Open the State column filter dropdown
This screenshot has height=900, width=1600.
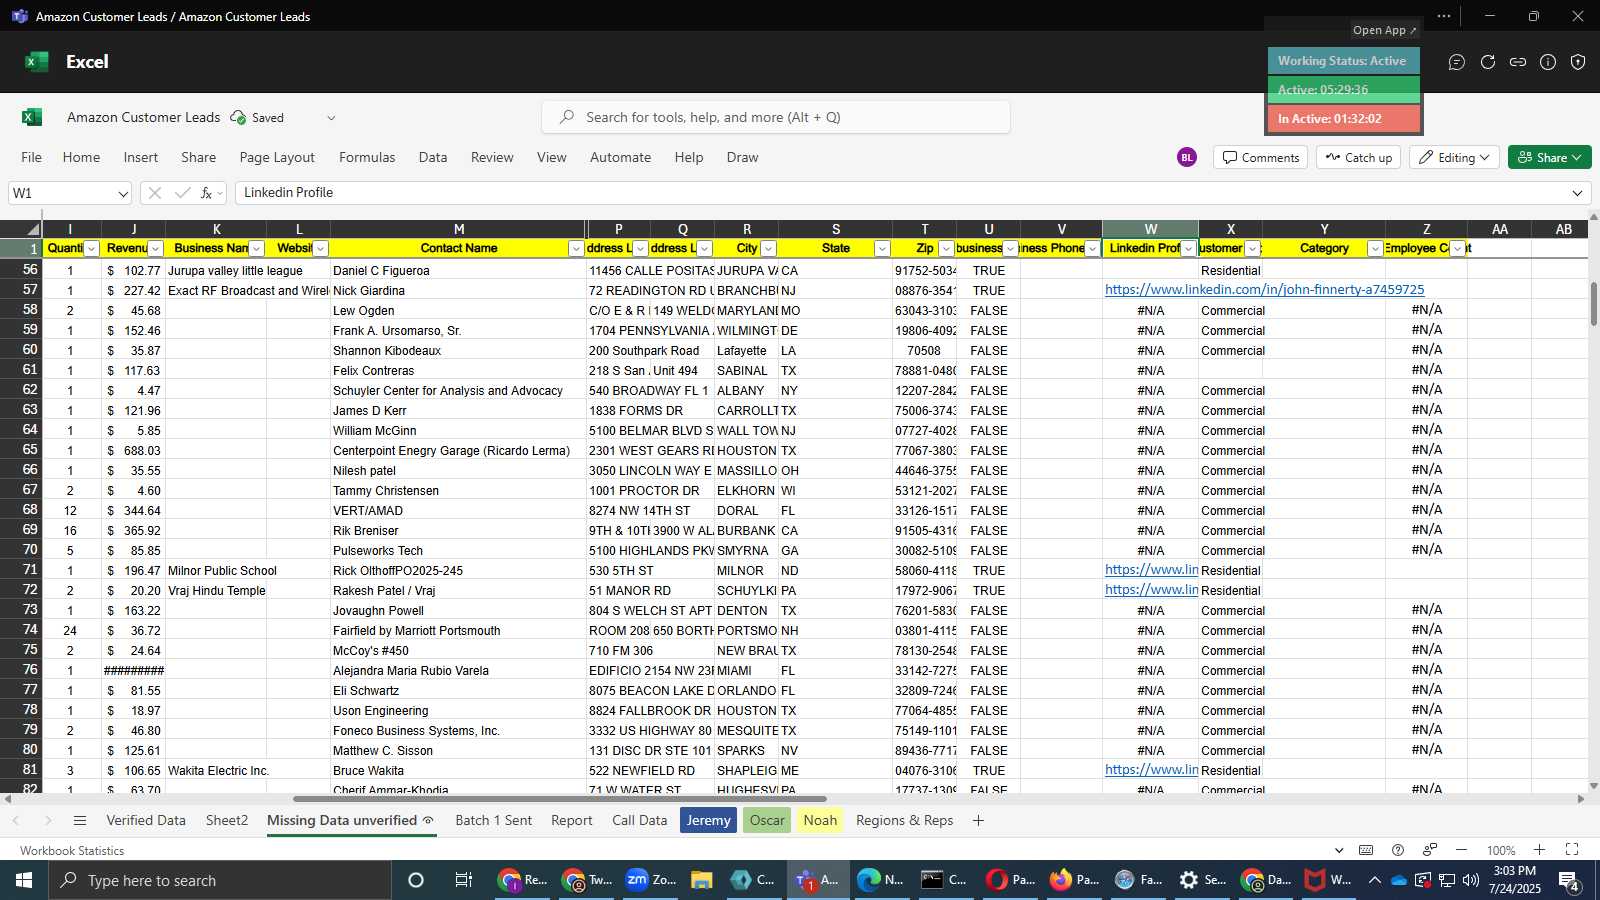click(x=882, y=249)
